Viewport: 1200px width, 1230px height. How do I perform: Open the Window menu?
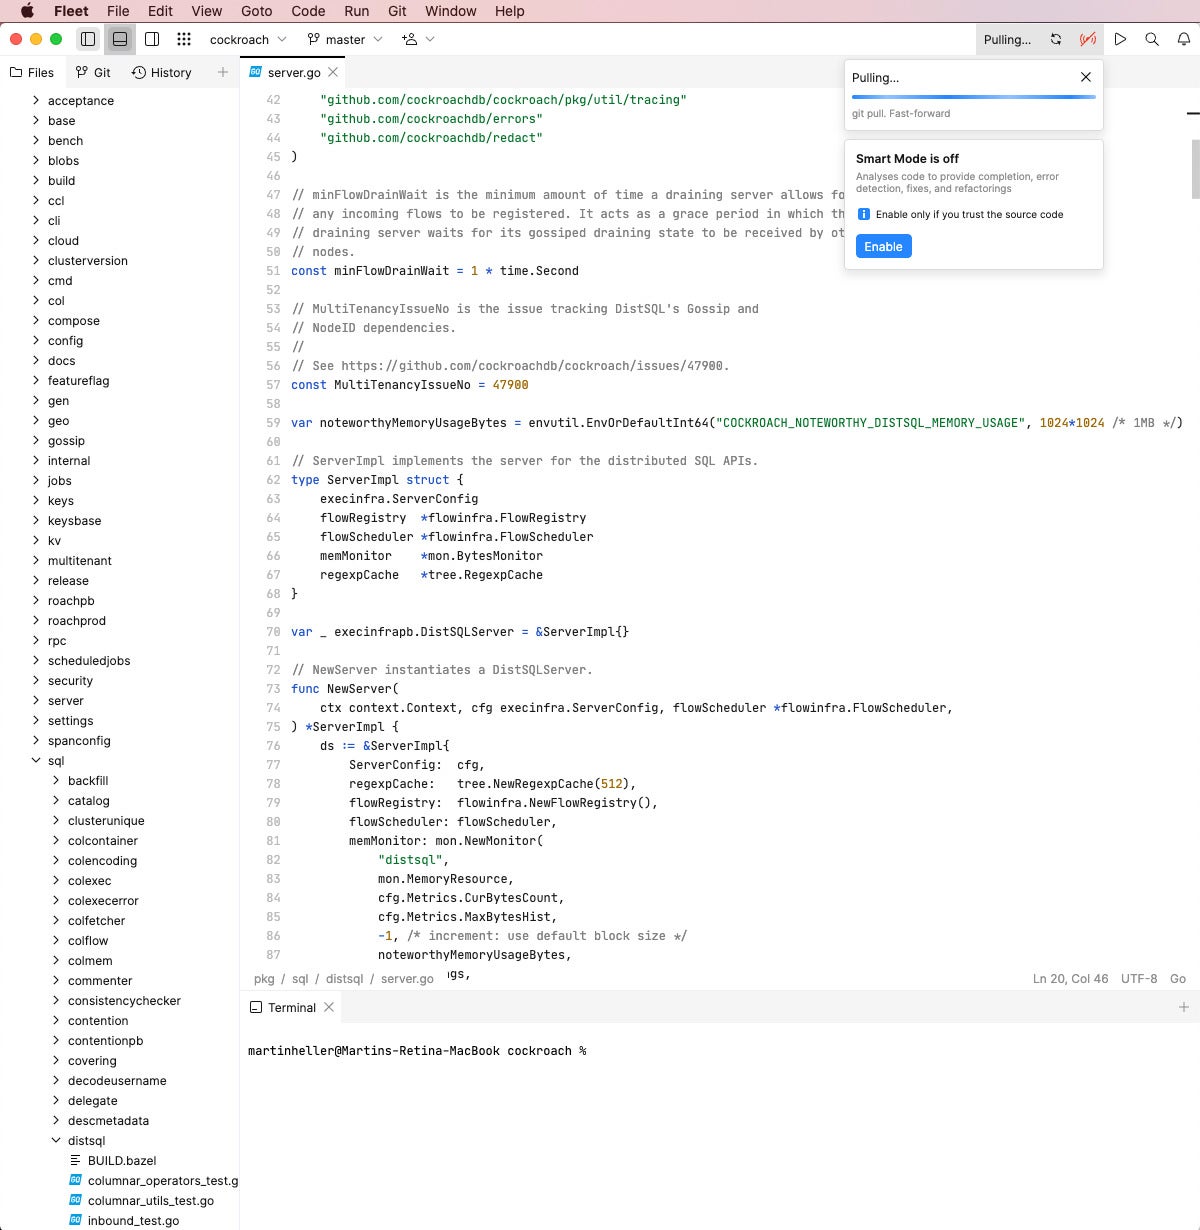pyautogui.click(x=451, y=11)
